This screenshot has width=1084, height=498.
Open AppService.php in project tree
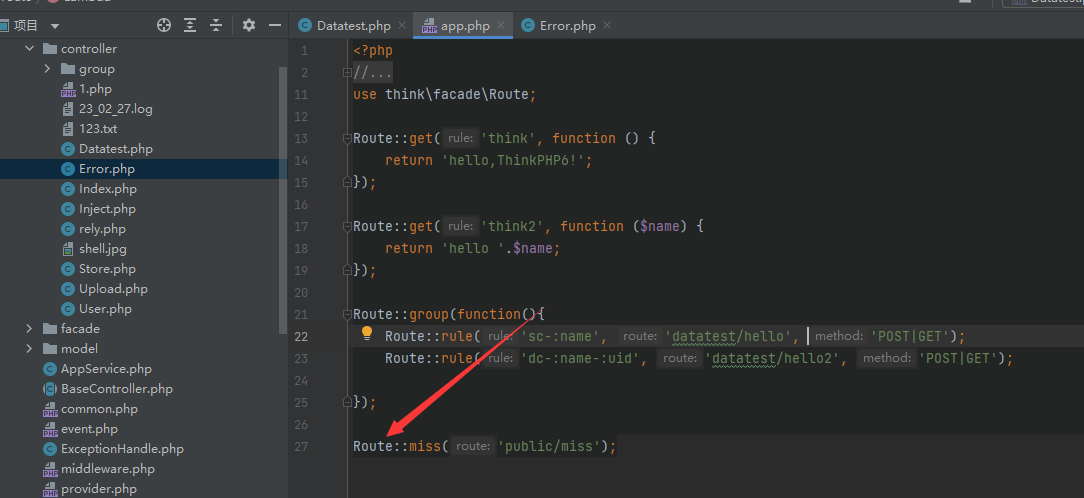(x=106, y=369)
